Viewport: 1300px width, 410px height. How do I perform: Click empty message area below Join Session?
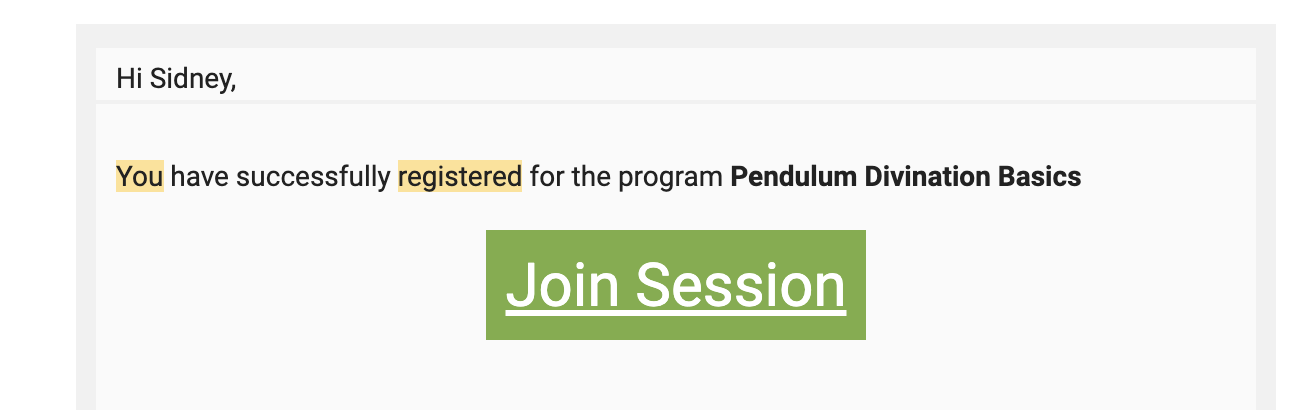point(676,375)
